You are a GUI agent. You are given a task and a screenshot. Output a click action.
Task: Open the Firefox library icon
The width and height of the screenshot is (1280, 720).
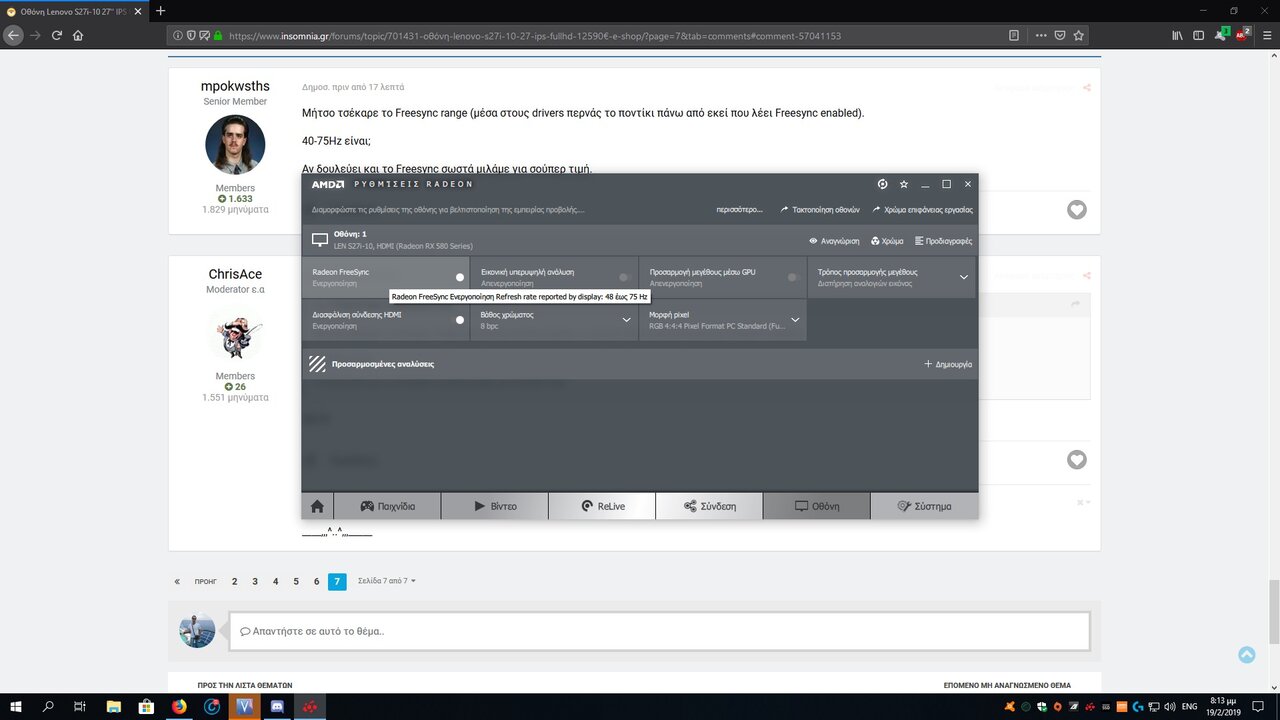(1178, 35)
